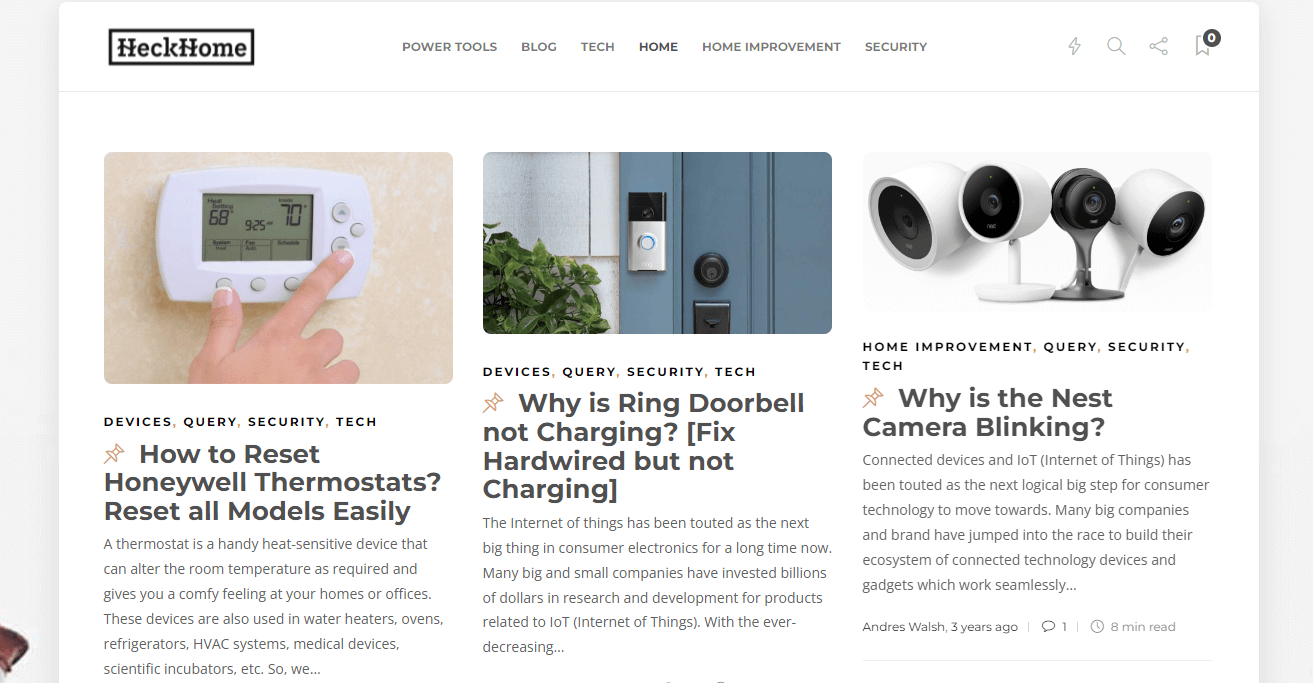Select the Security navigation item
The height and width of the screenshot is (683, 1313).
(x=896, y=47)
